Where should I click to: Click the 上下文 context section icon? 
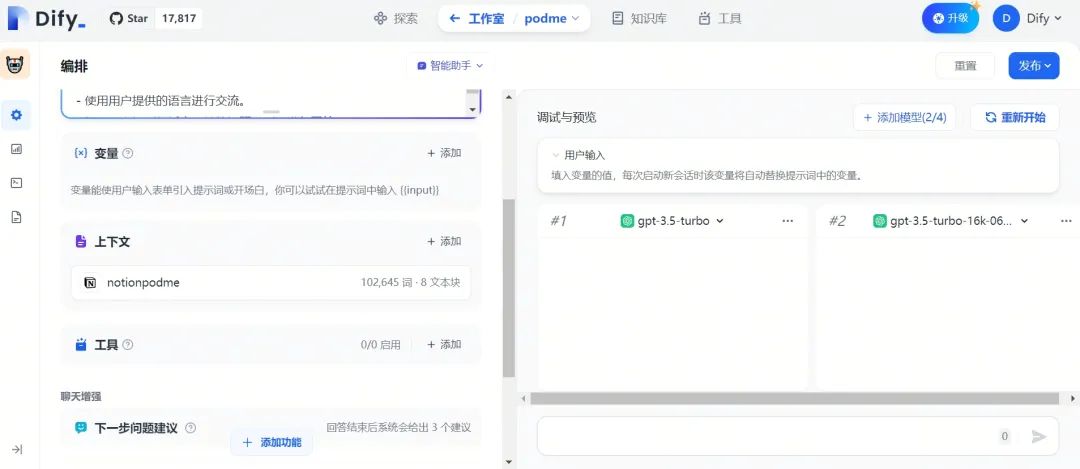[81, 242]
